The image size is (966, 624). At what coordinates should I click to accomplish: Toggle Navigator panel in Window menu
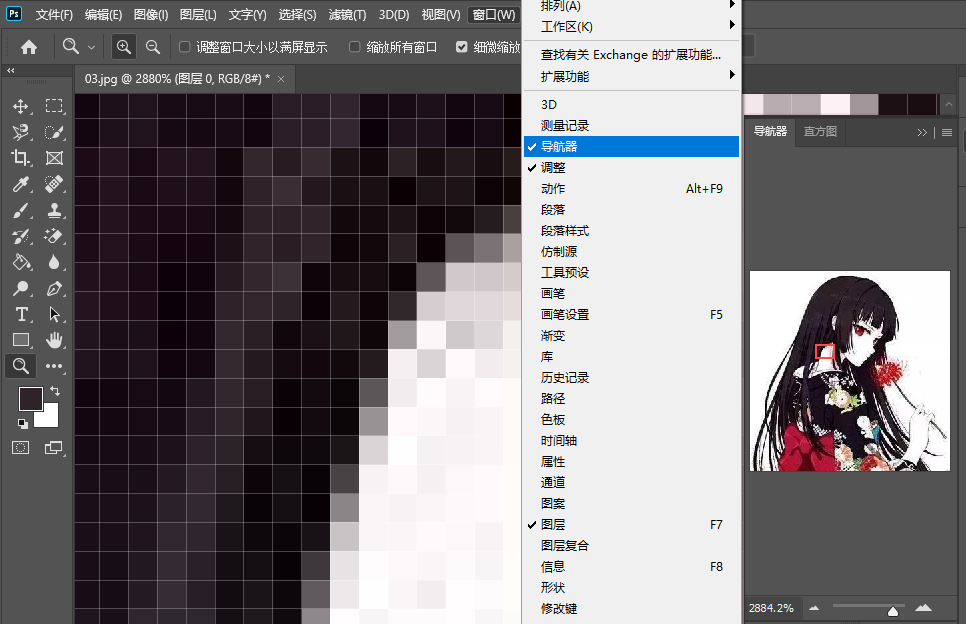(631, 147)
